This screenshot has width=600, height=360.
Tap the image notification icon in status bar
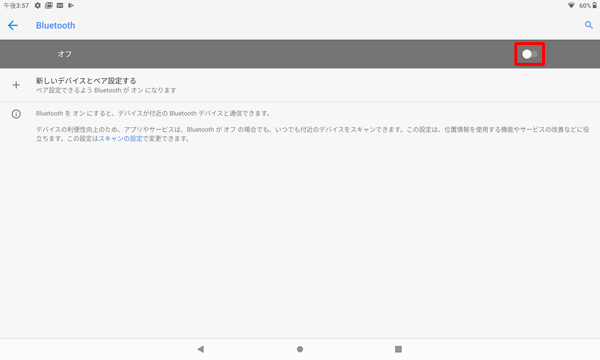tap(49, 5)
